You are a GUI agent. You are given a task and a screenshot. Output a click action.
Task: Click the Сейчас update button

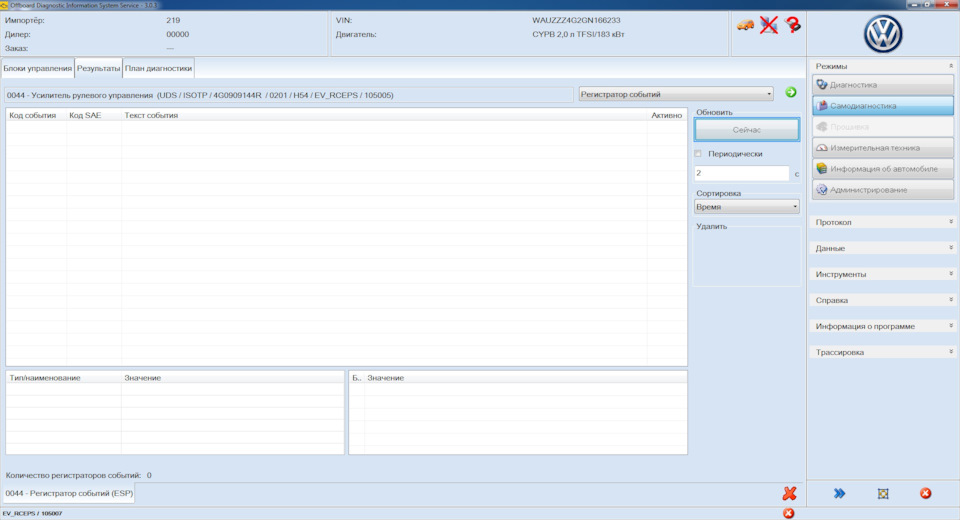pyautogui.click(x=746, y=130)
